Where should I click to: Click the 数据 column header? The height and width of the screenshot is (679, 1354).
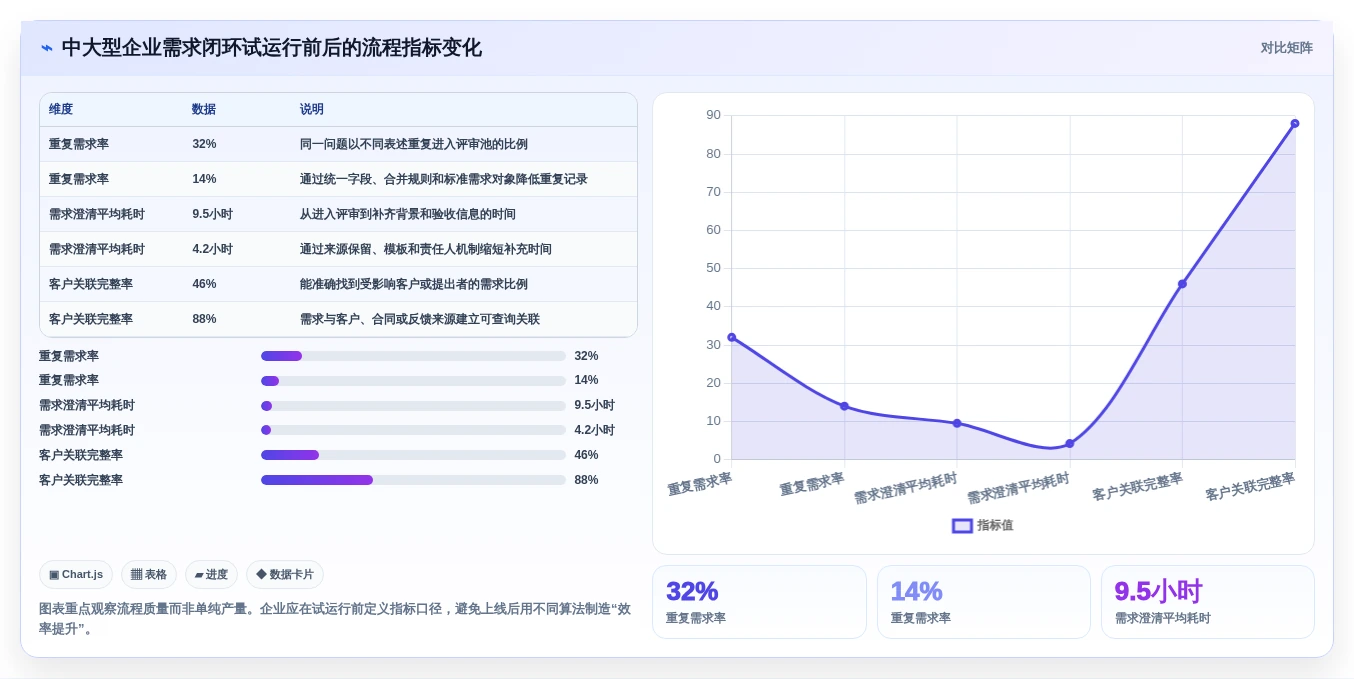coord(204,109)
